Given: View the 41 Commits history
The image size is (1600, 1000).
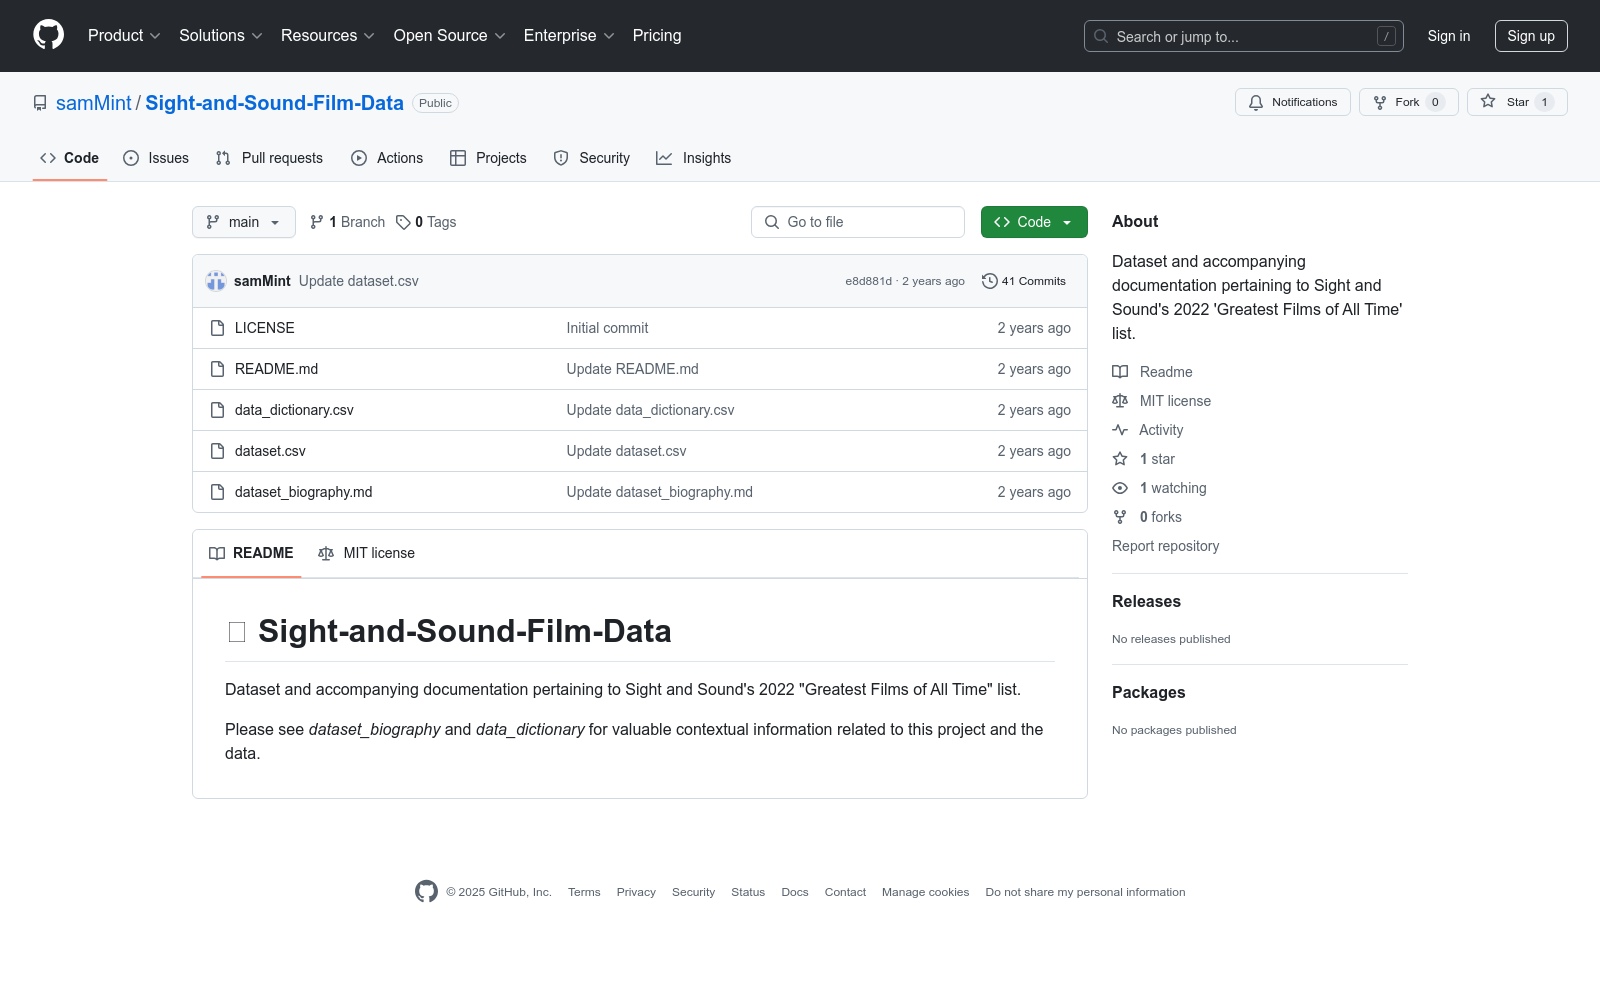Looking at the screenshot, I should tap(1024, 281).
